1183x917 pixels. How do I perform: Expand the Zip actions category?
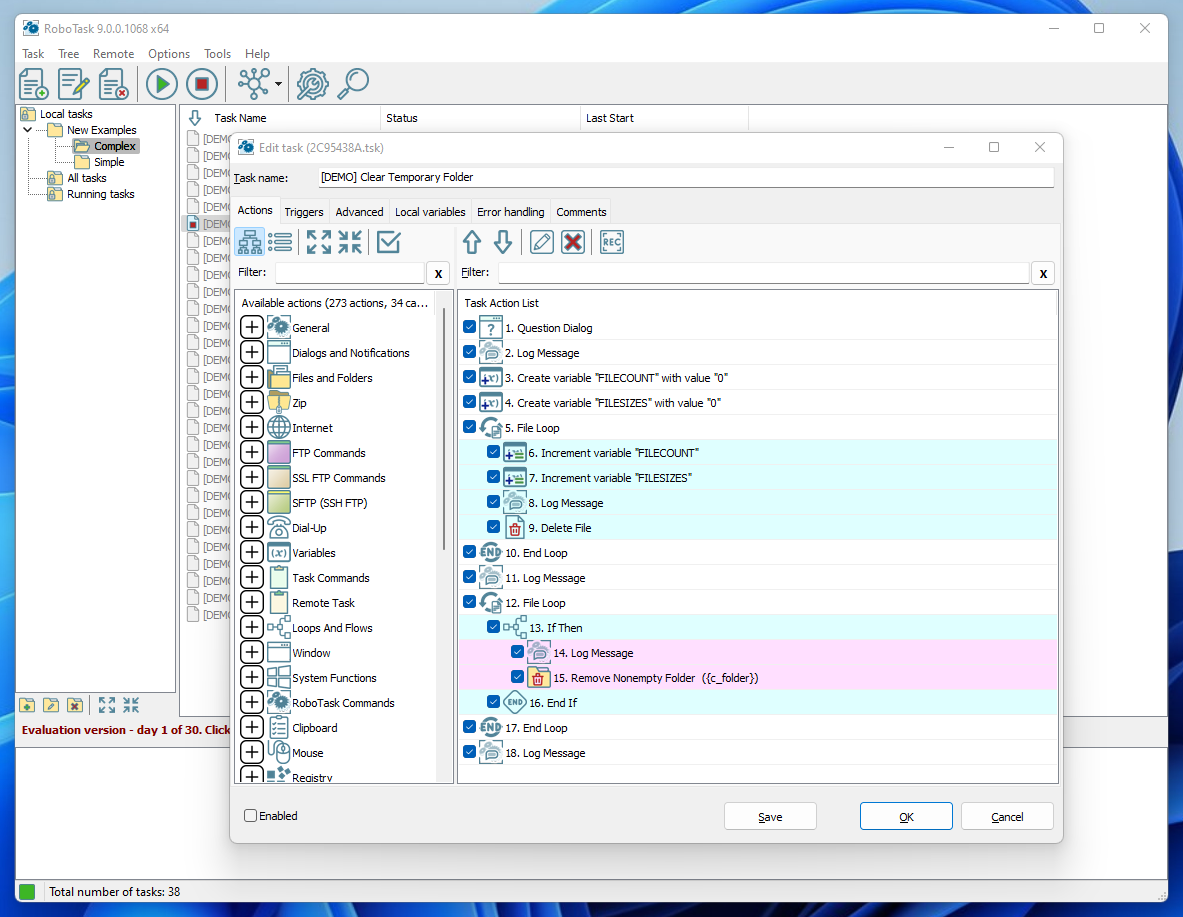tap(252, 402)
